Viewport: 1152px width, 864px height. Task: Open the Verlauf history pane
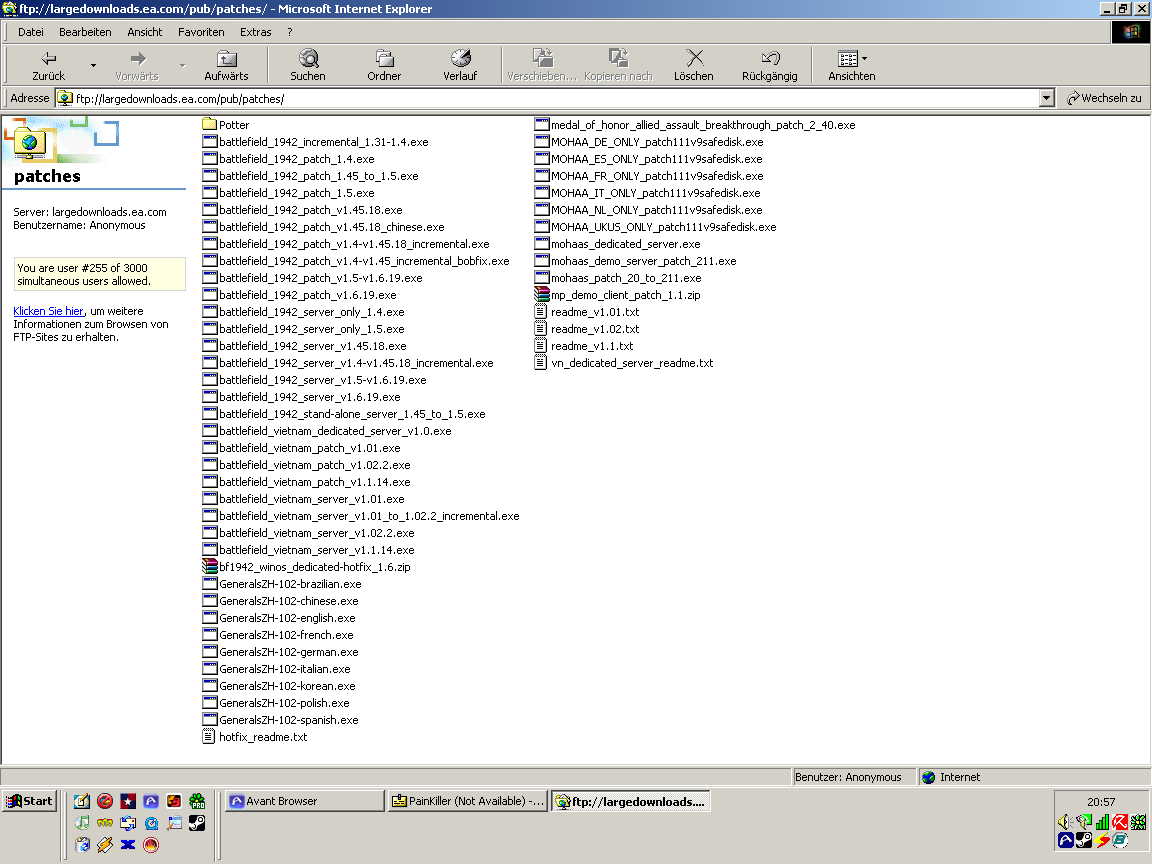pos(460,65)
